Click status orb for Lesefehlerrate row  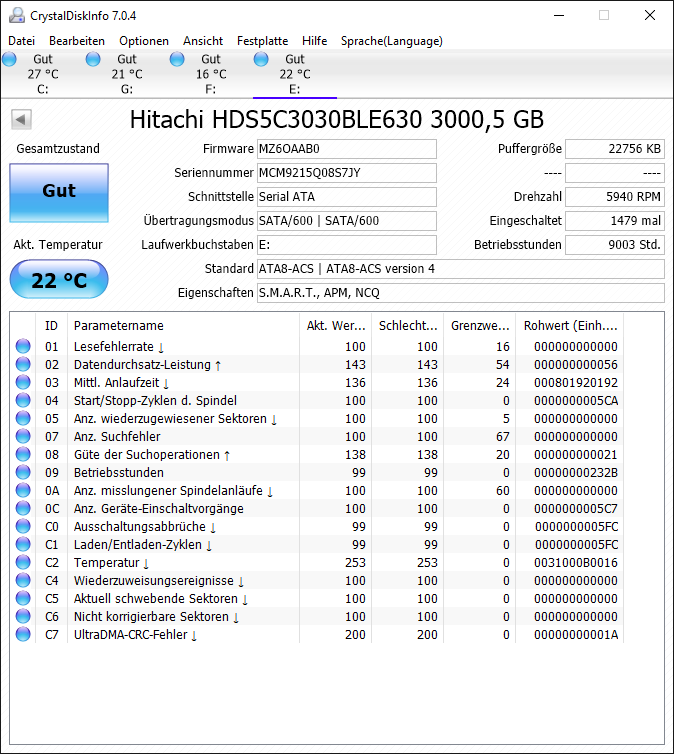coord(23,346)
